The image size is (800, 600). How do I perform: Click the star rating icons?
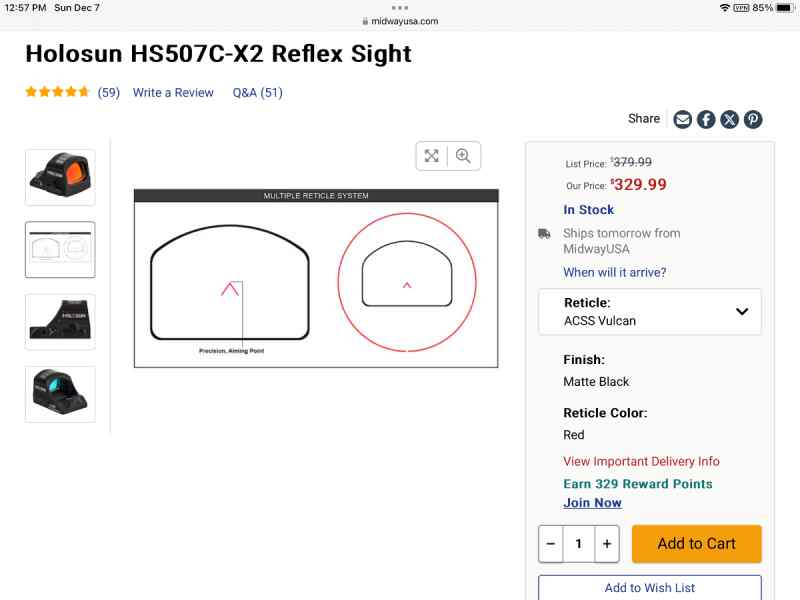coord(58,92)
